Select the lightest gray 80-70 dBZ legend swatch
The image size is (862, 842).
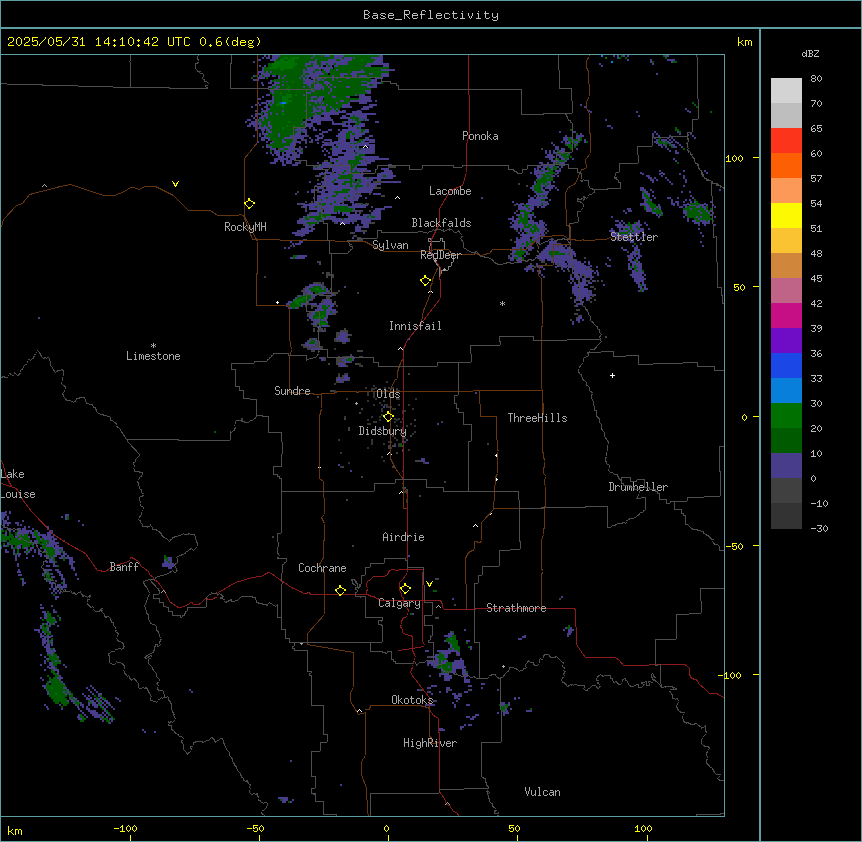(x=786, y=90)
